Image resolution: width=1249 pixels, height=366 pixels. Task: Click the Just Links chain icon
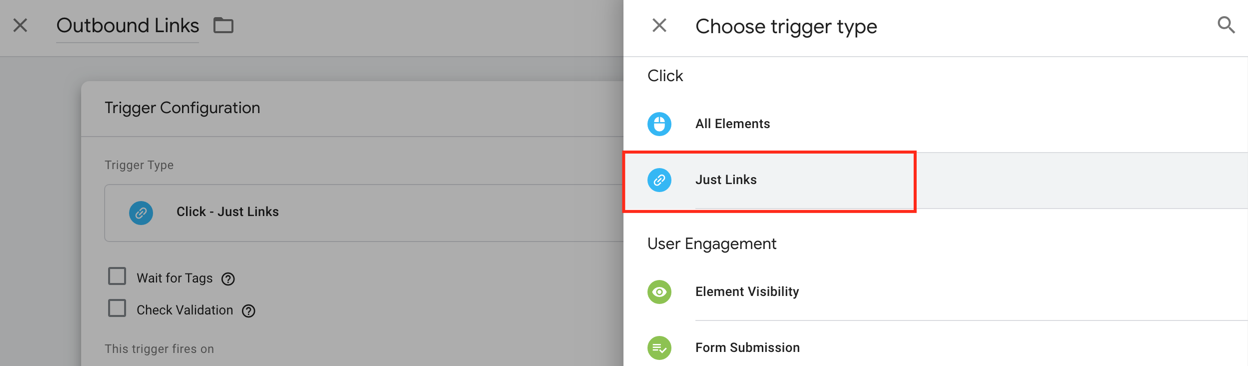coord(659,180)
